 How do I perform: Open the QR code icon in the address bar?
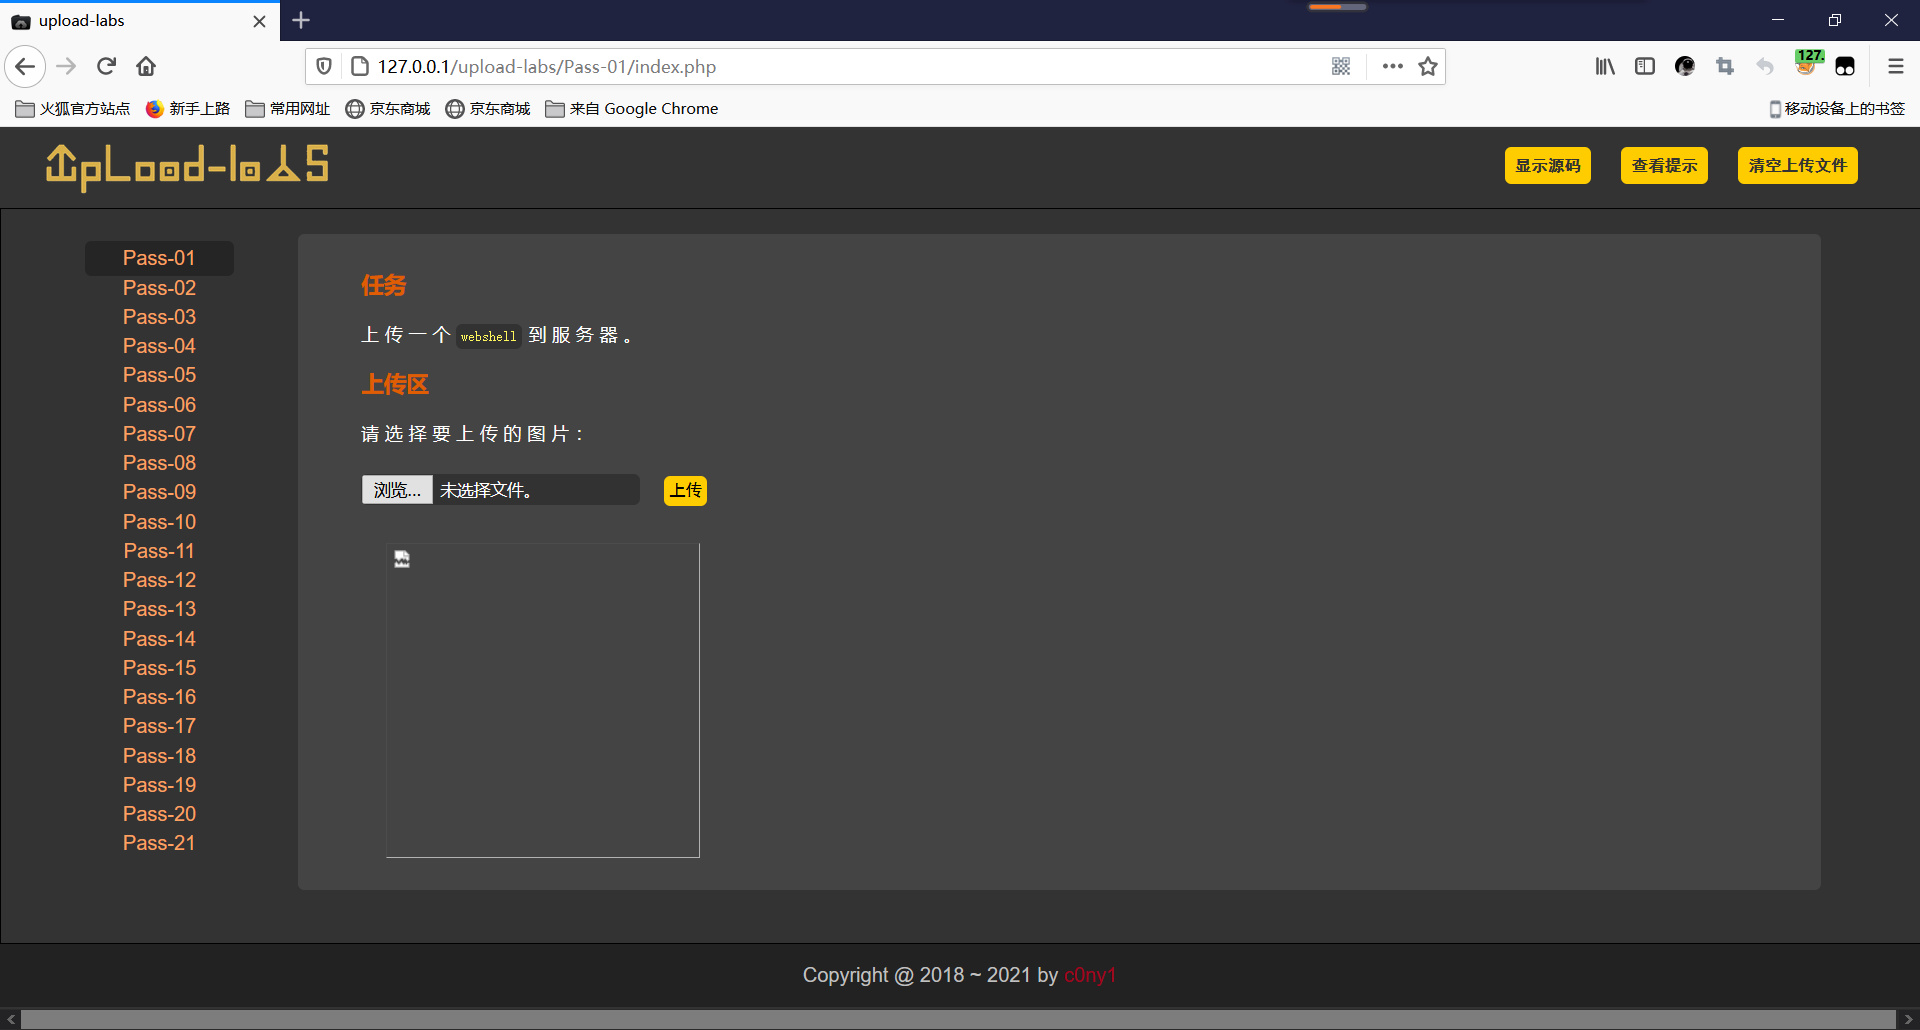click(x=1341, y=66)
